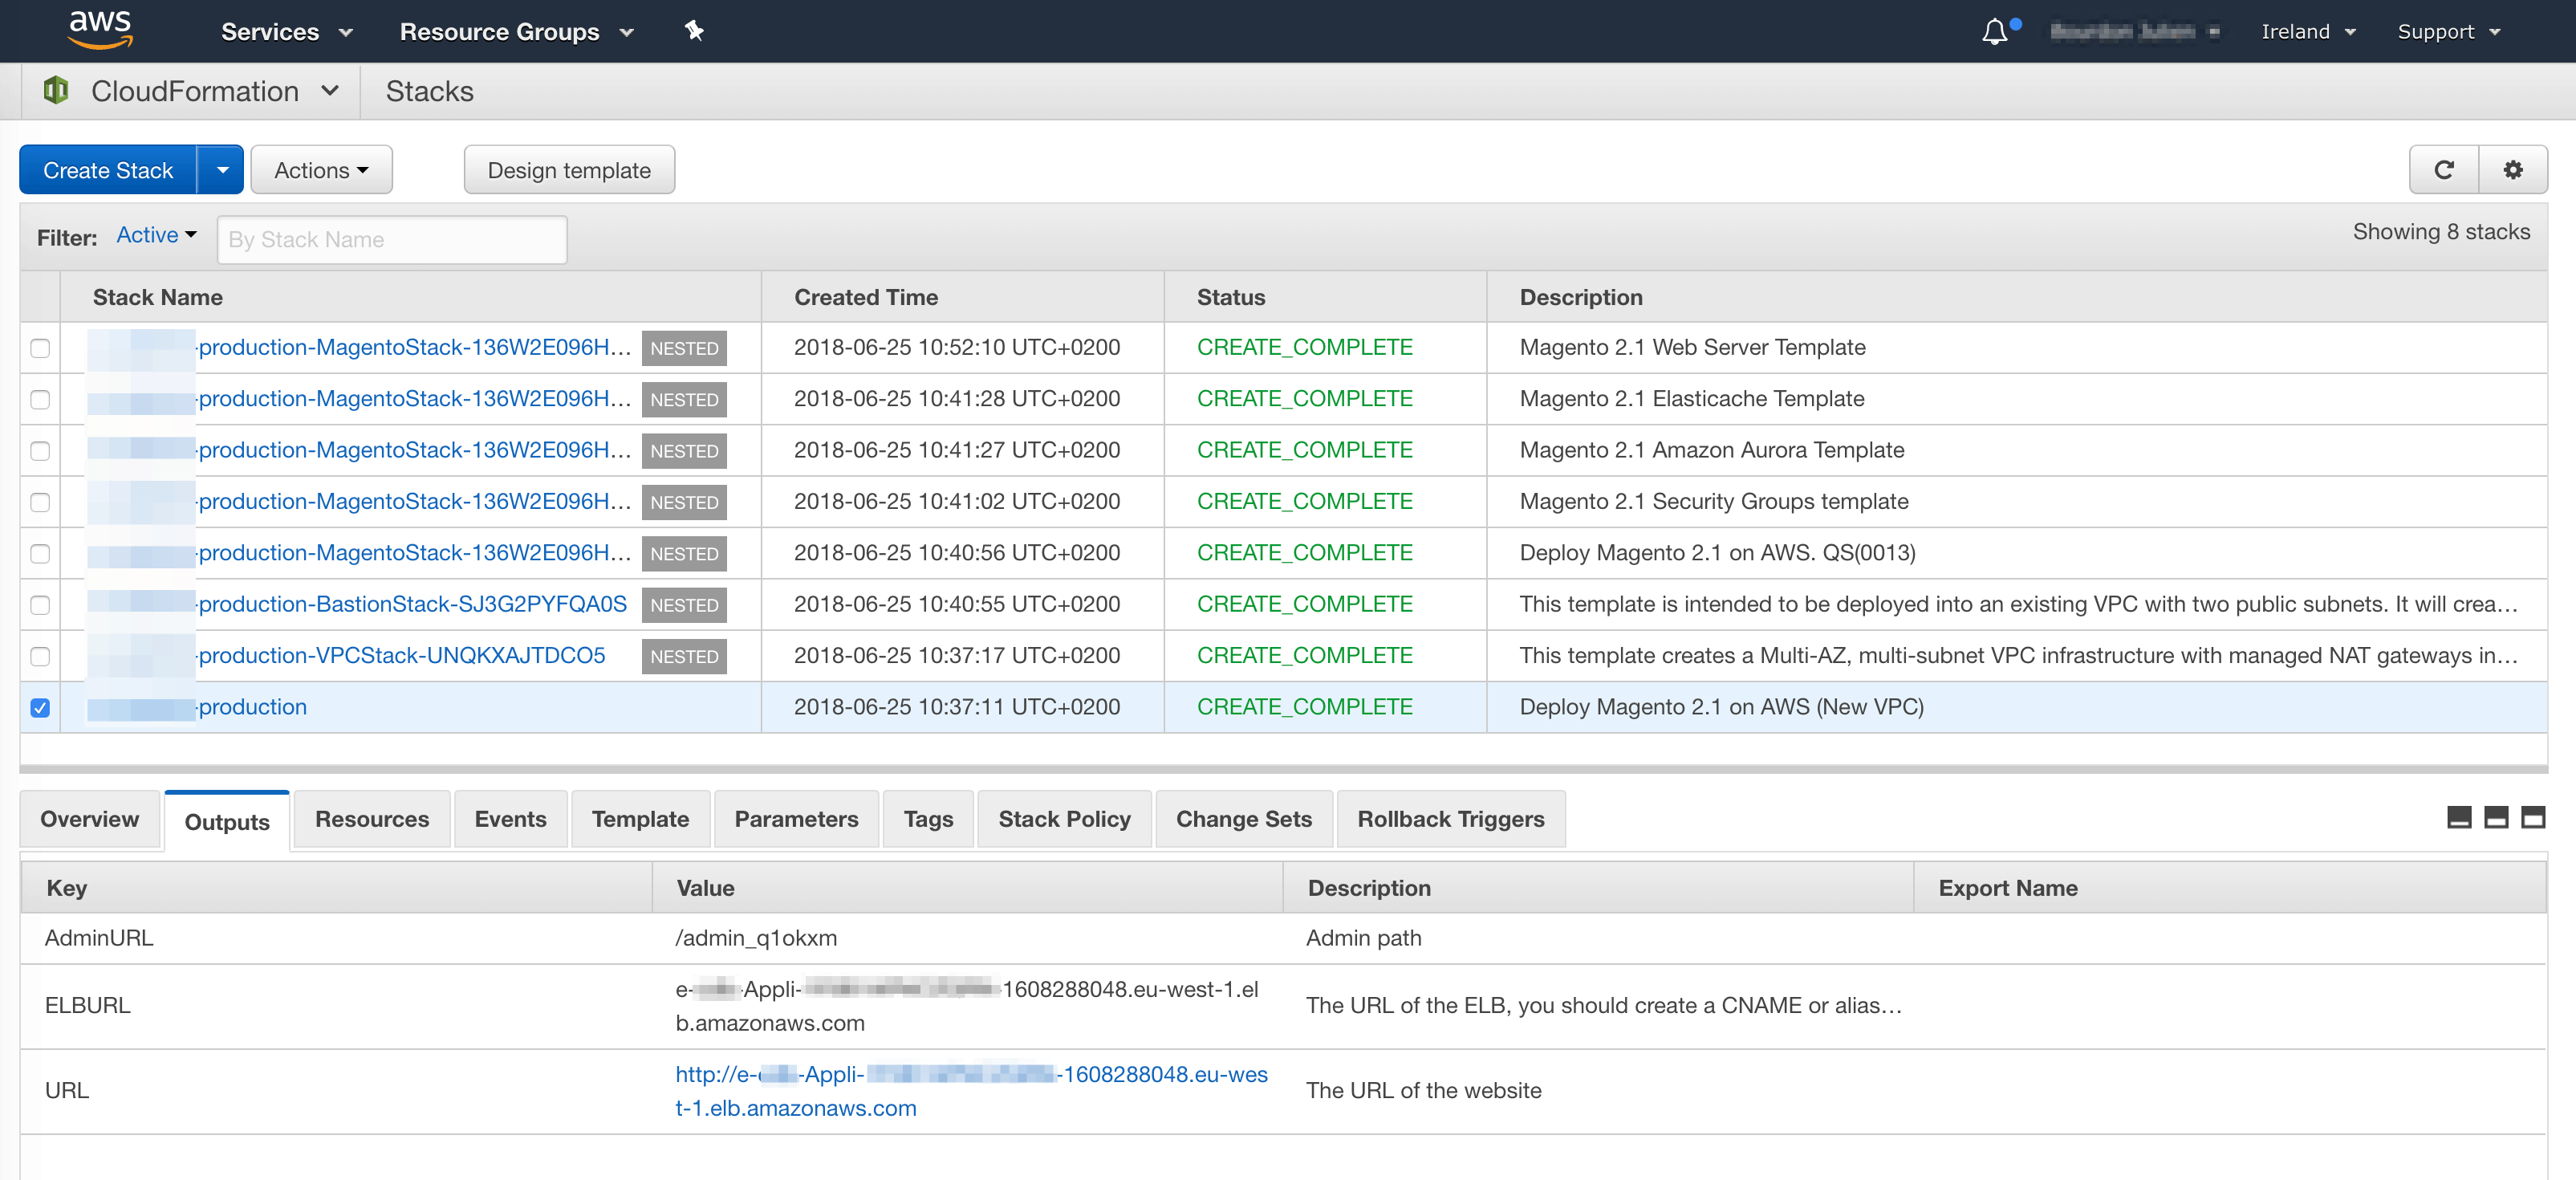Screen dimensions: 2576x1180
Task: Check the BastionStack row checkbox
Action: [40, 605]
